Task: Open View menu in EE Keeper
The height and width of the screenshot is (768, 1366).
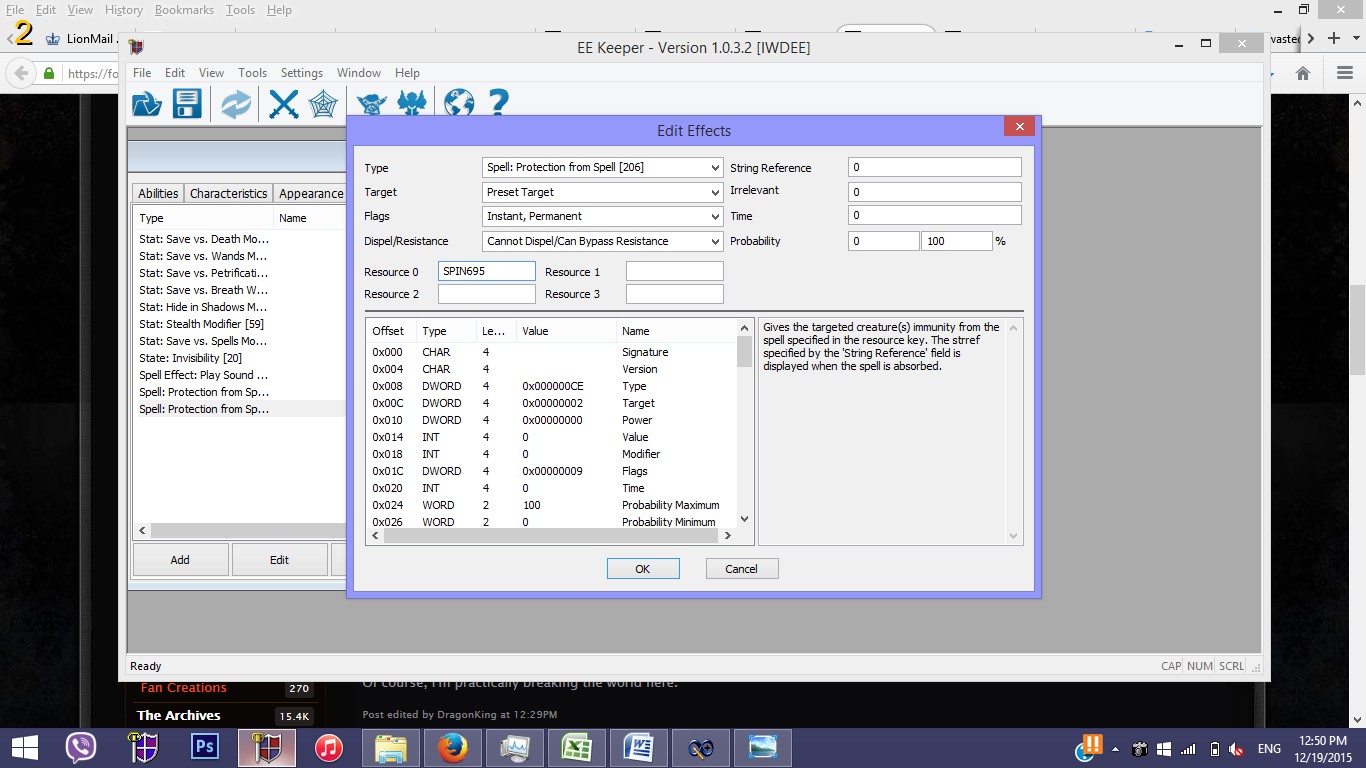Action: pos(211,73)
